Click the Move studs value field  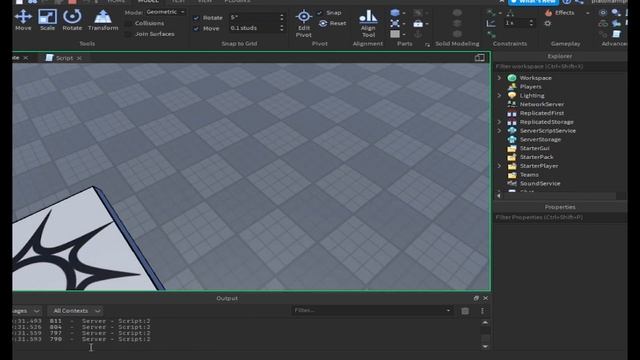coord(253,28)
